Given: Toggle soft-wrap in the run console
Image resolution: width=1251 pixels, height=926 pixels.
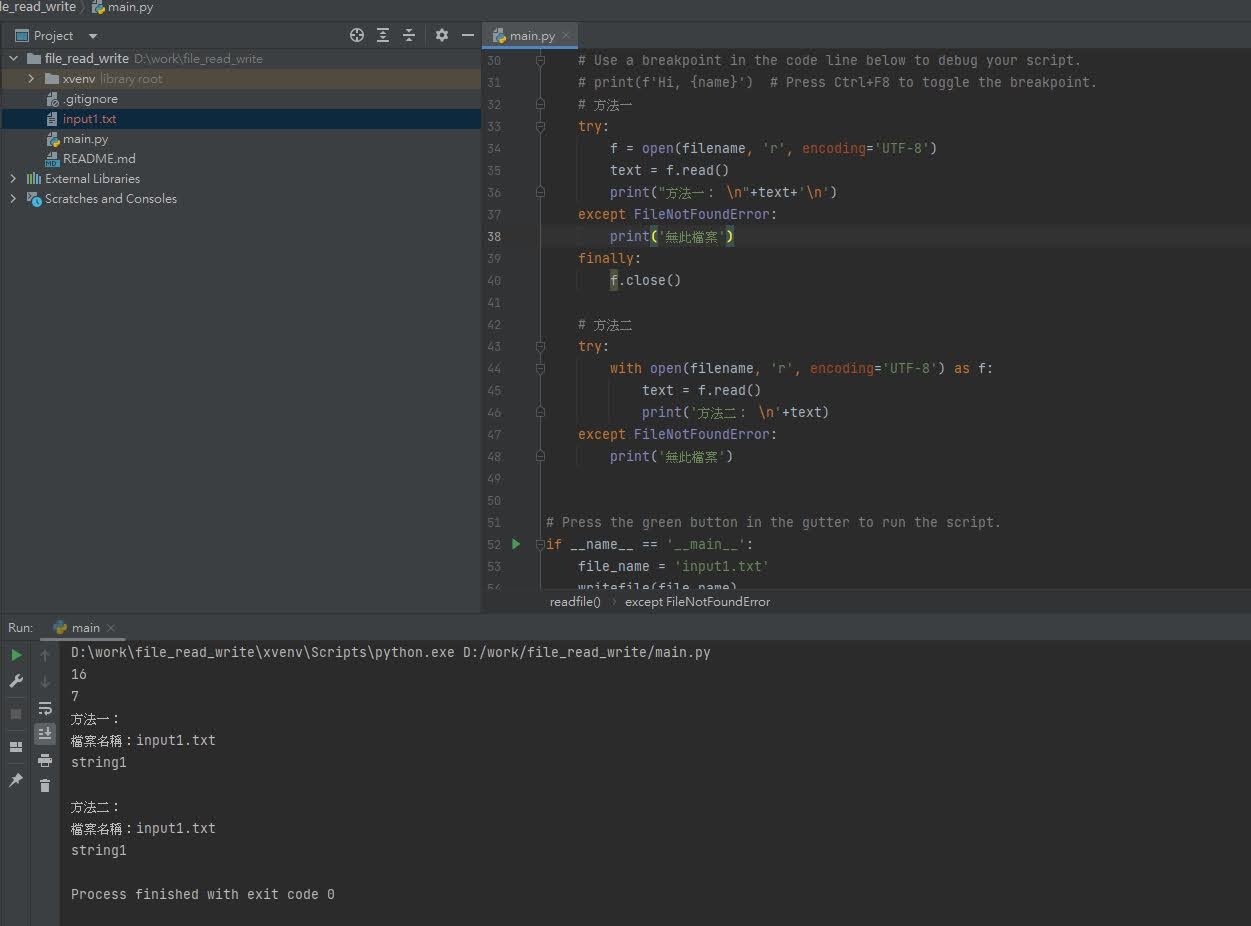Looking at the screenshot, I should tap(45, 708).
